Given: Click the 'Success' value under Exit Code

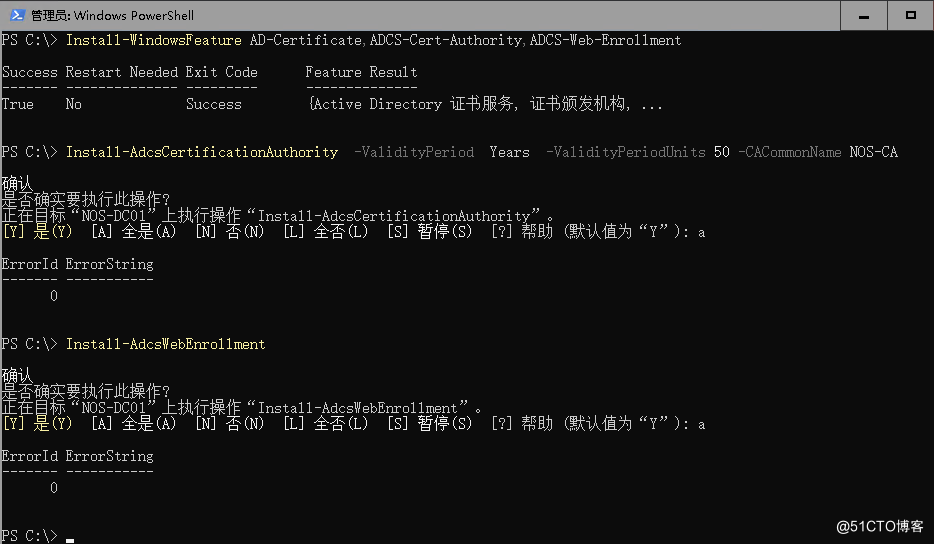Looking at the screenshot, I should [213, 104].
